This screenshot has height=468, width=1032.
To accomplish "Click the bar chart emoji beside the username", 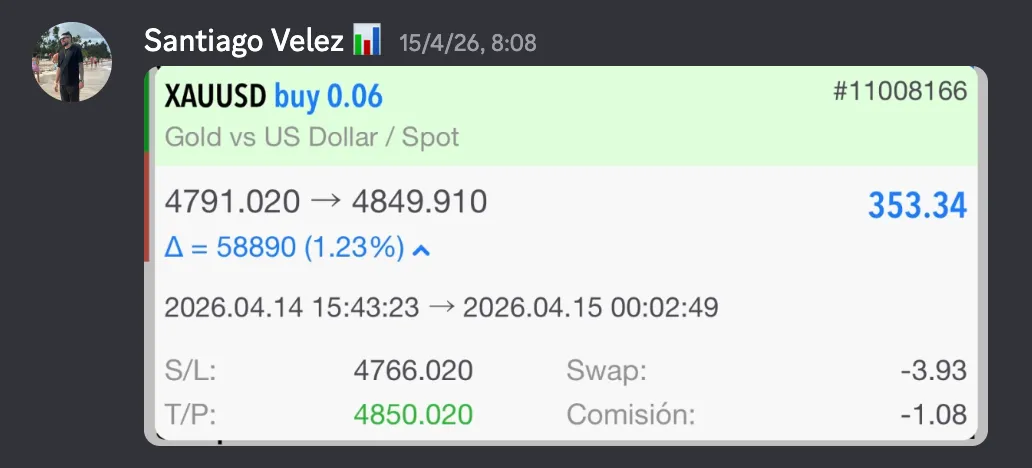I will click(x=367, y=40).
